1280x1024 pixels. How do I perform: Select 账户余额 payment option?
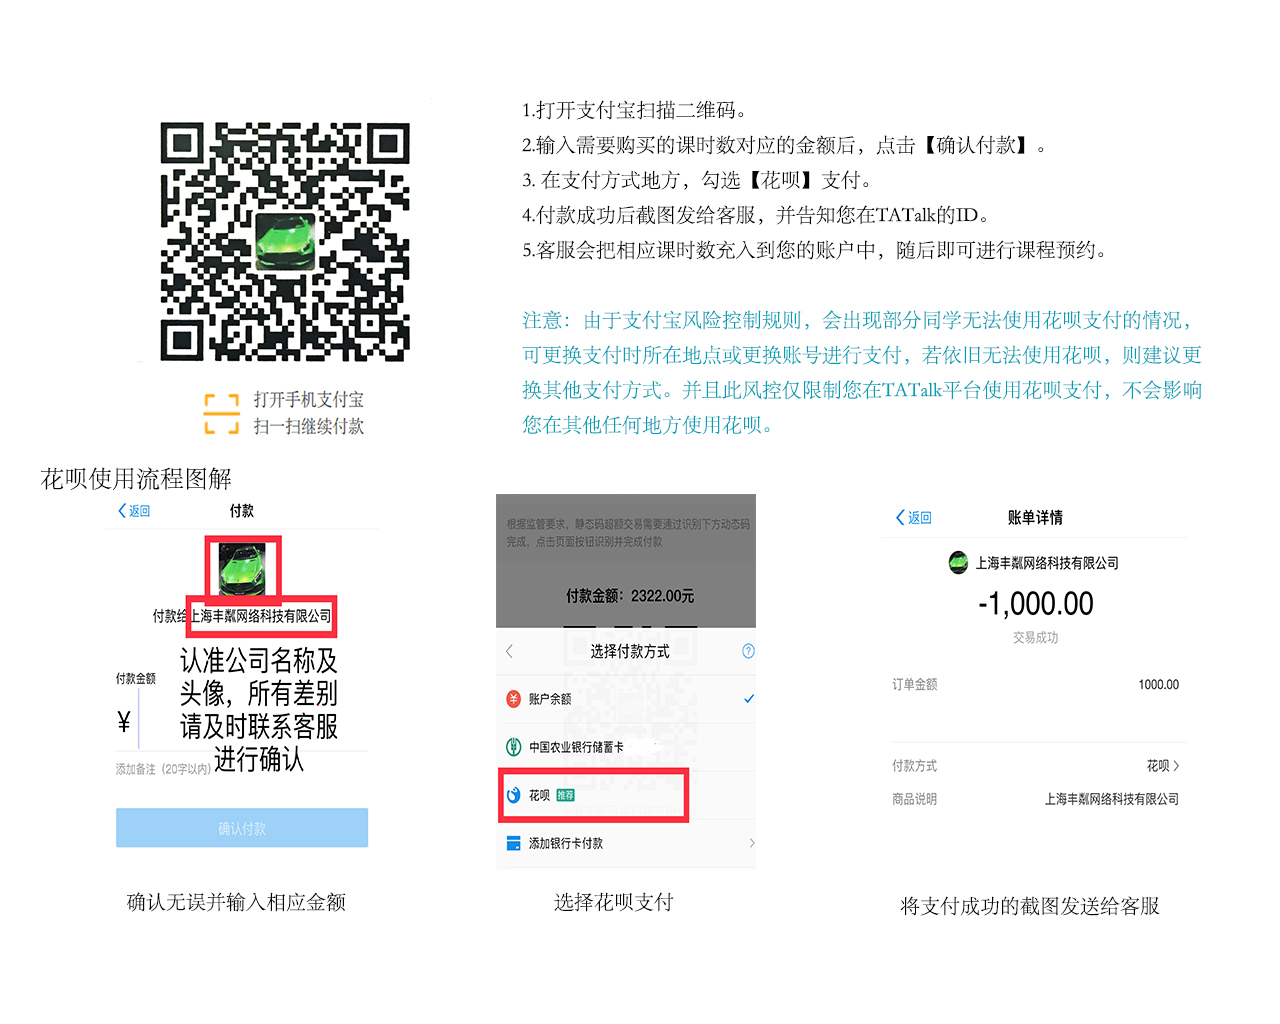pos(626,699)
